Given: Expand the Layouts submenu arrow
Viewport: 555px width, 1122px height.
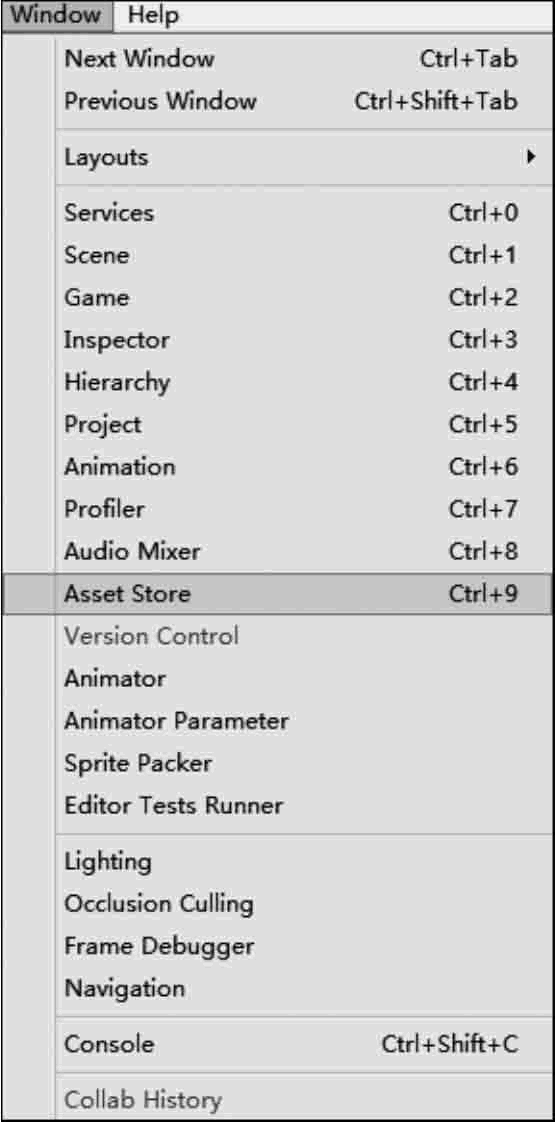Looking at the screenshot, I should (x=530, y=156).
